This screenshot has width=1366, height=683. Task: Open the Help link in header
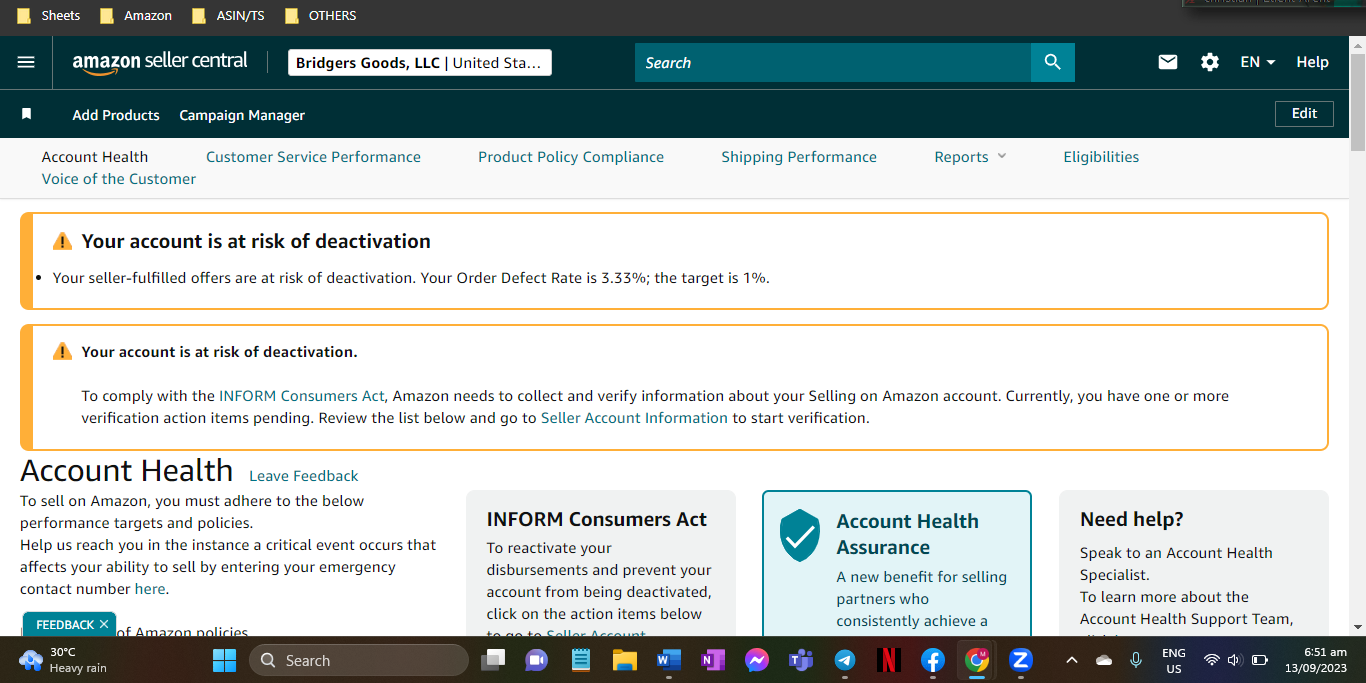[1312, 62]
